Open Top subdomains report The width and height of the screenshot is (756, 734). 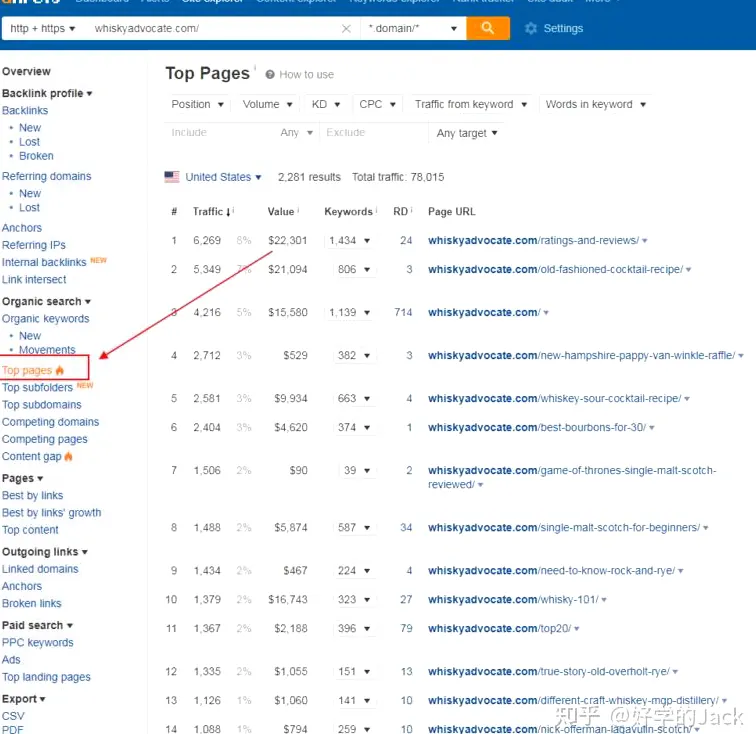[41, 405]
